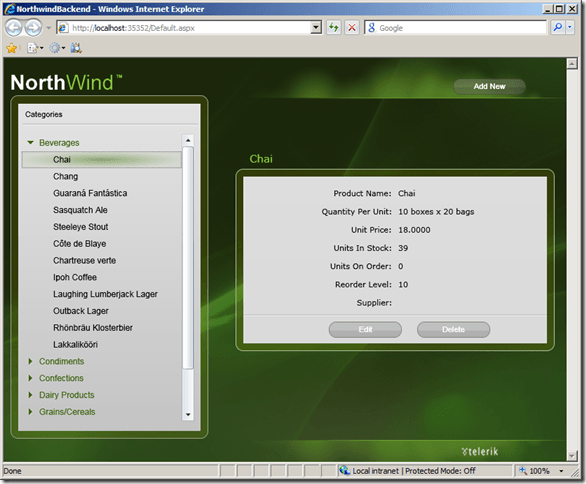Click the Units On Order value 0
Image resolution: width=586 pixels, height=484 pixels.
pyautogui.click(x=401, y=266)
